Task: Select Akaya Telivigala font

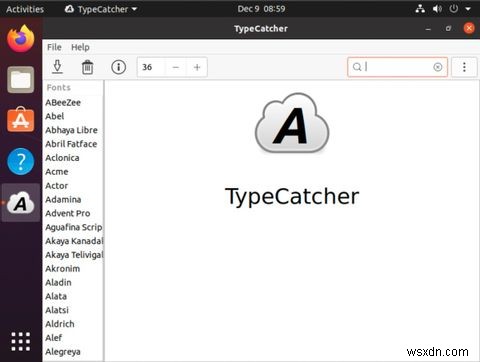Action: point(73,255)
